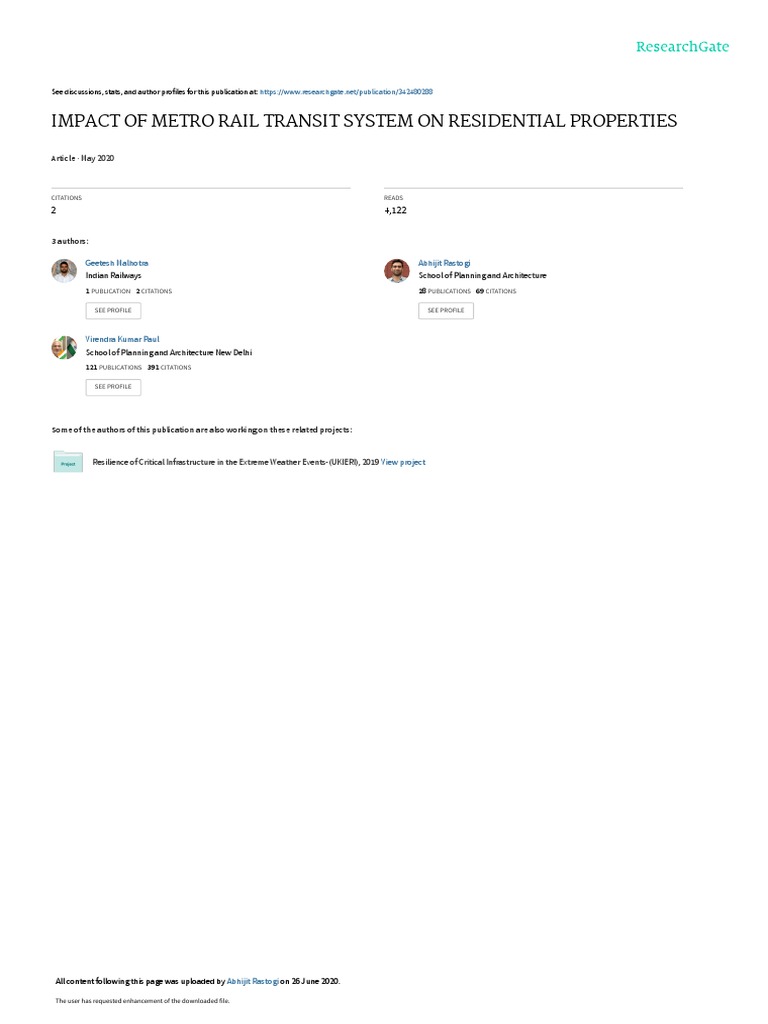Open Geetesh Malhotra author name link
The height and width of the screenshot is (1024, 768).
pyautogui.click(x=117, y=263)
